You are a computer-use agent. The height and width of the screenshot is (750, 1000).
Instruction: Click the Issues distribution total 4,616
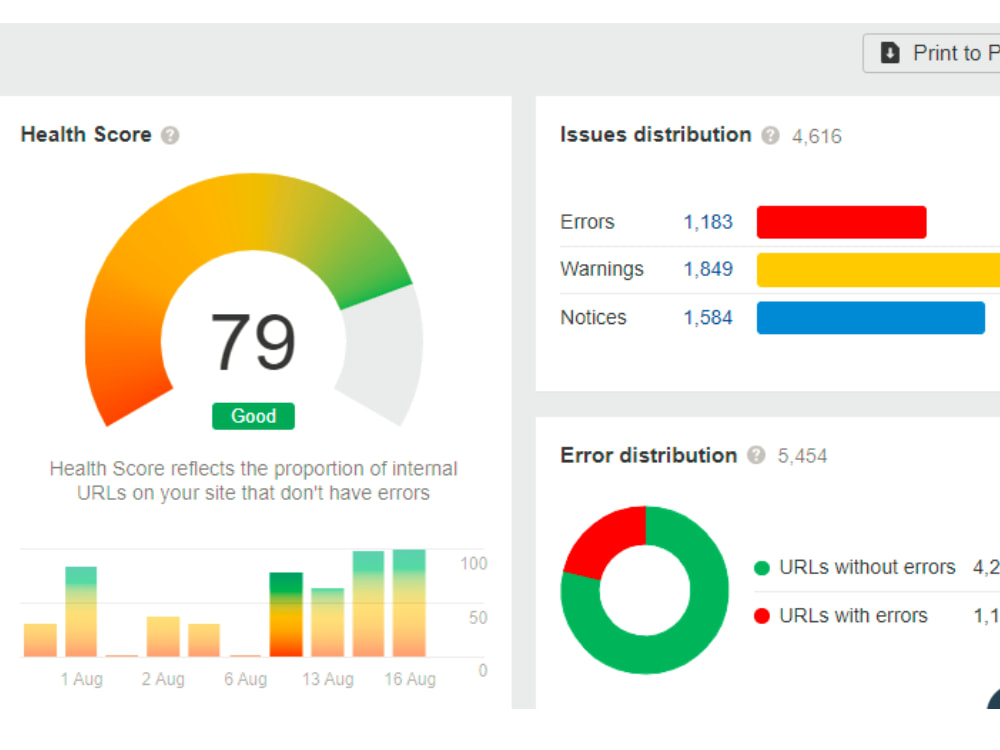pyautogui.click(x=816, y=136)
